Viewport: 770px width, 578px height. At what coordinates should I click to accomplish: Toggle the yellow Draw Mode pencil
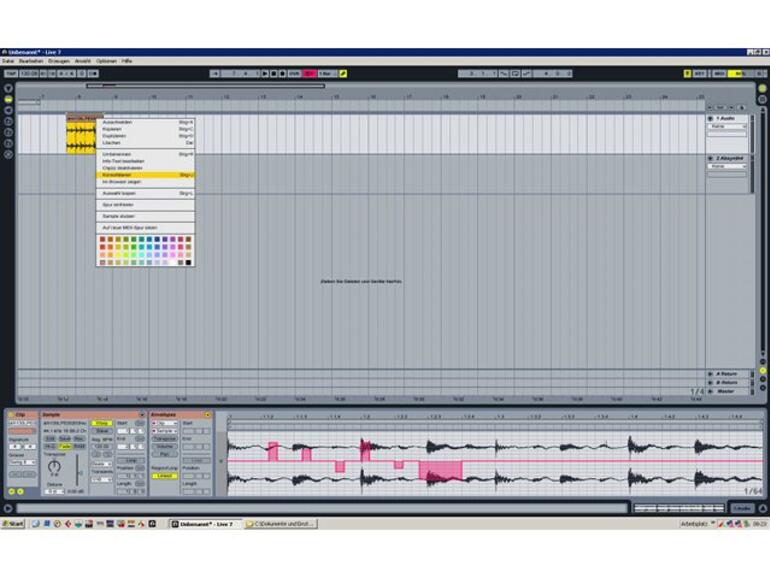coord(343,73)
